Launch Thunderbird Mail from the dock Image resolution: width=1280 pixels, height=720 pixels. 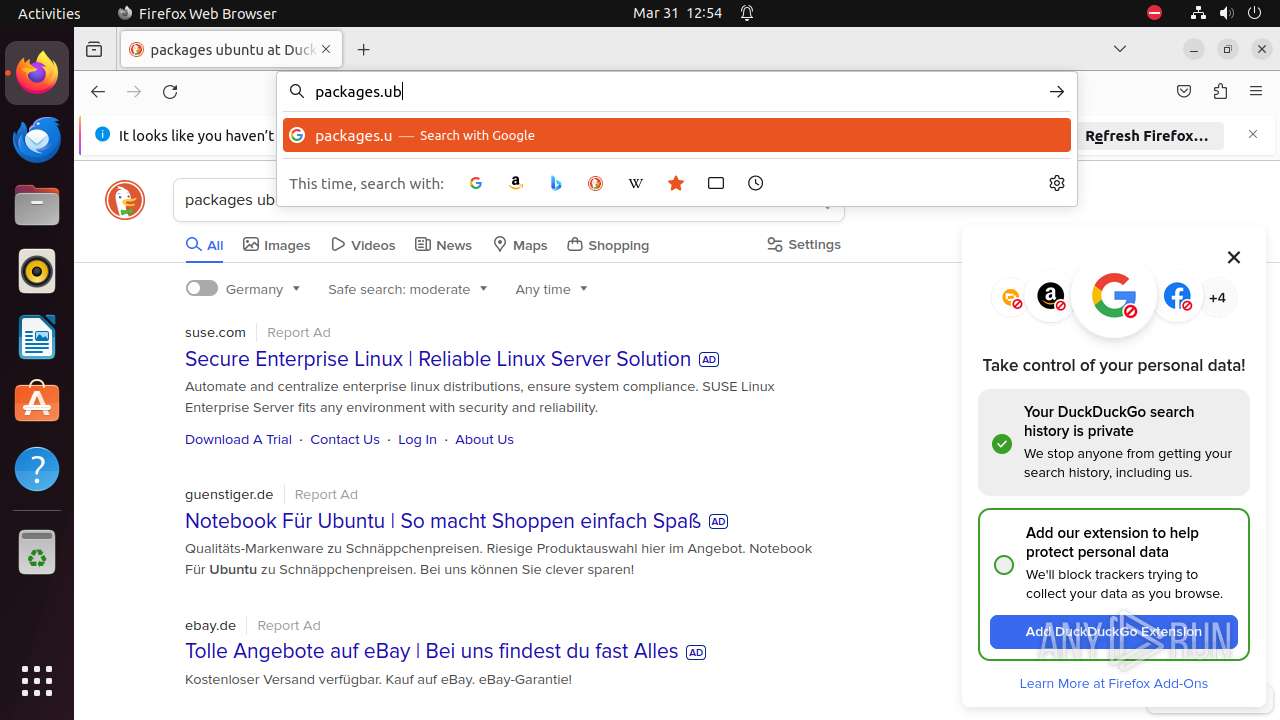pyautogui.click(x=37, y=139)
